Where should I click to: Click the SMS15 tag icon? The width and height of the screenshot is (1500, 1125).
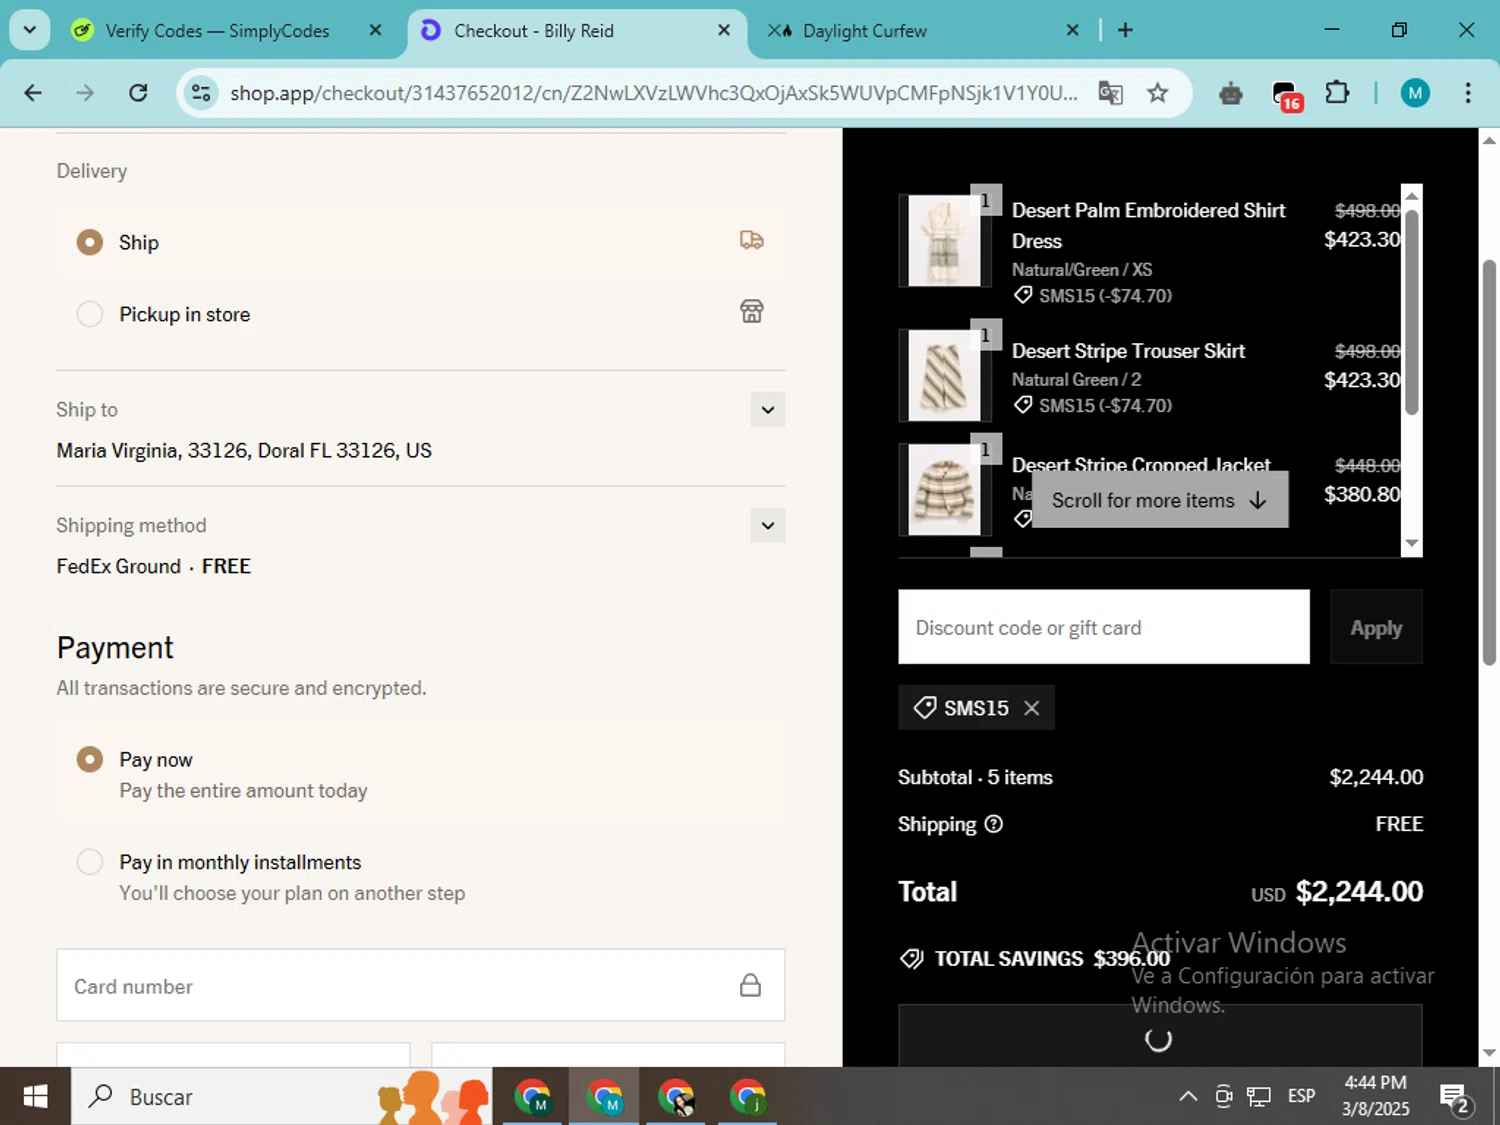(925, 708)
